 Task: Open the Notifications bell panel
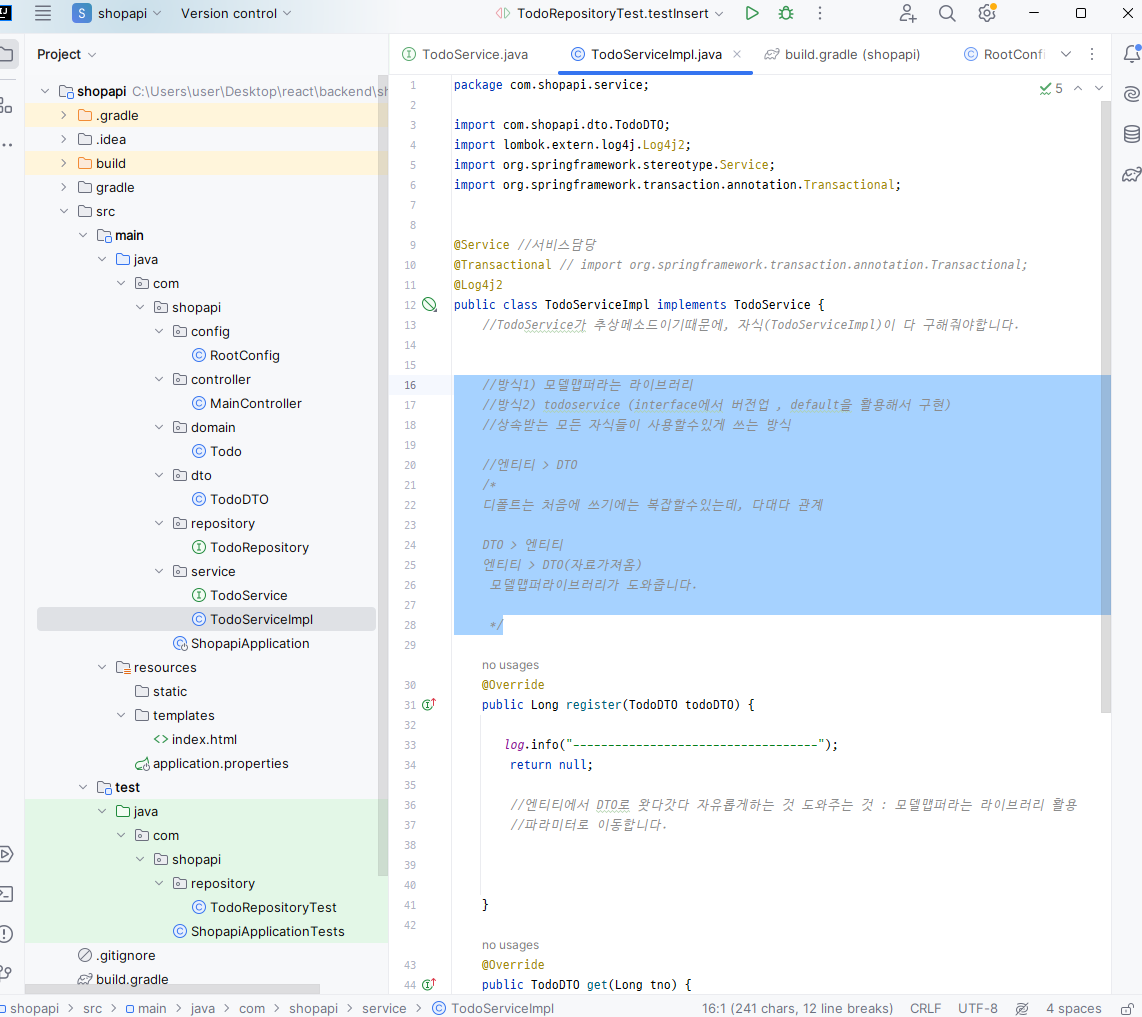coord(1132,54)
